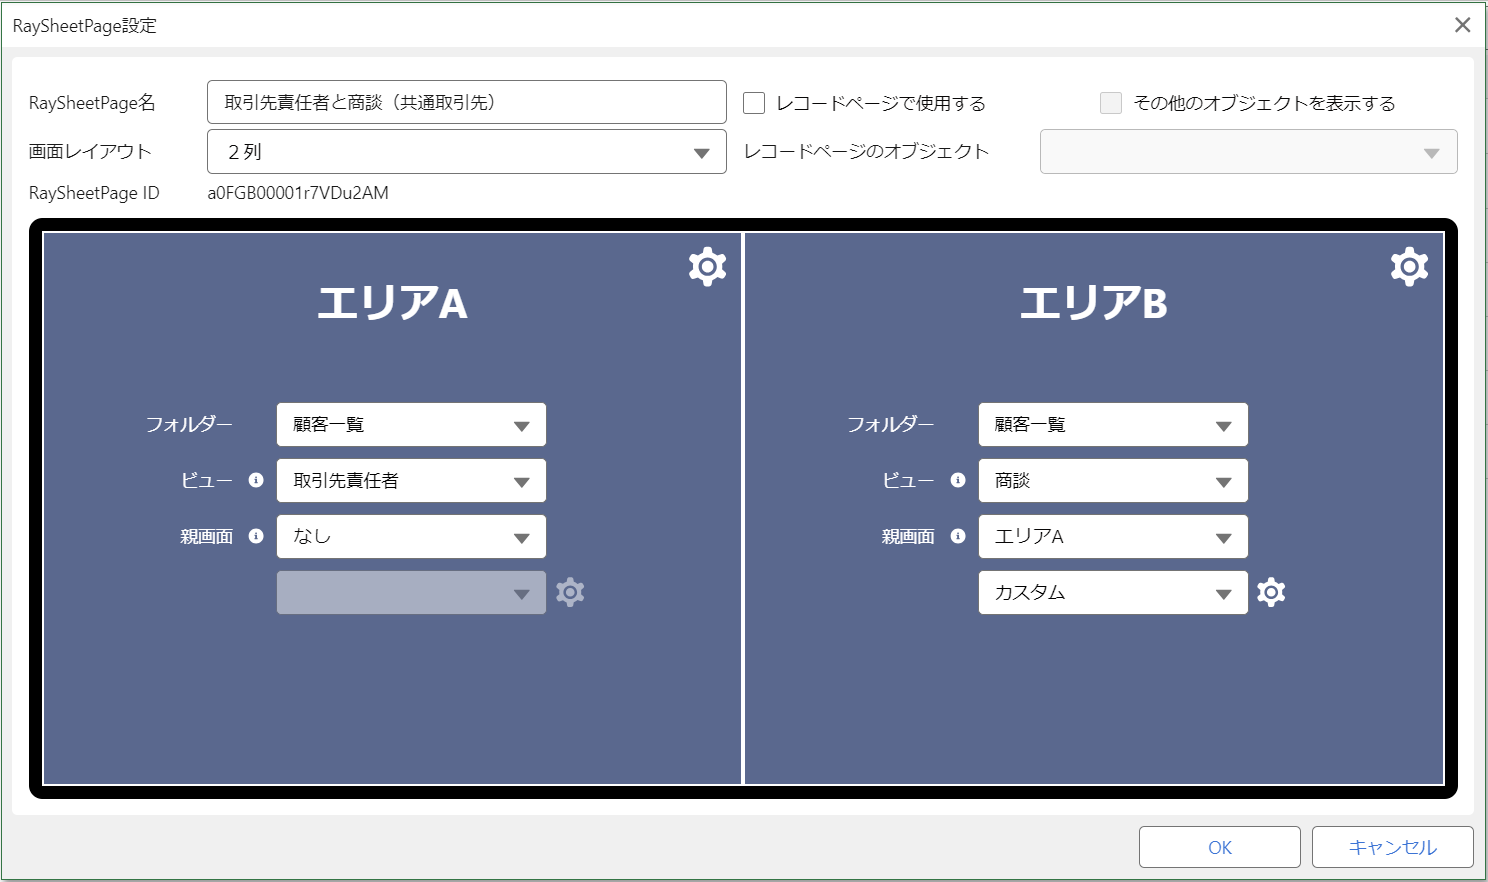Click the 画面レイアウト label
The width and height of the screenshot is (1488, 882).
pyautogui.click(x=90, y=152)
